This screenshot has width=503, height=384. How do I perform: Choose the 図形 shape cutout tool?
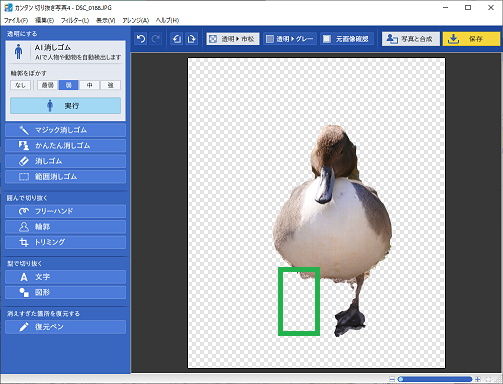66,292
